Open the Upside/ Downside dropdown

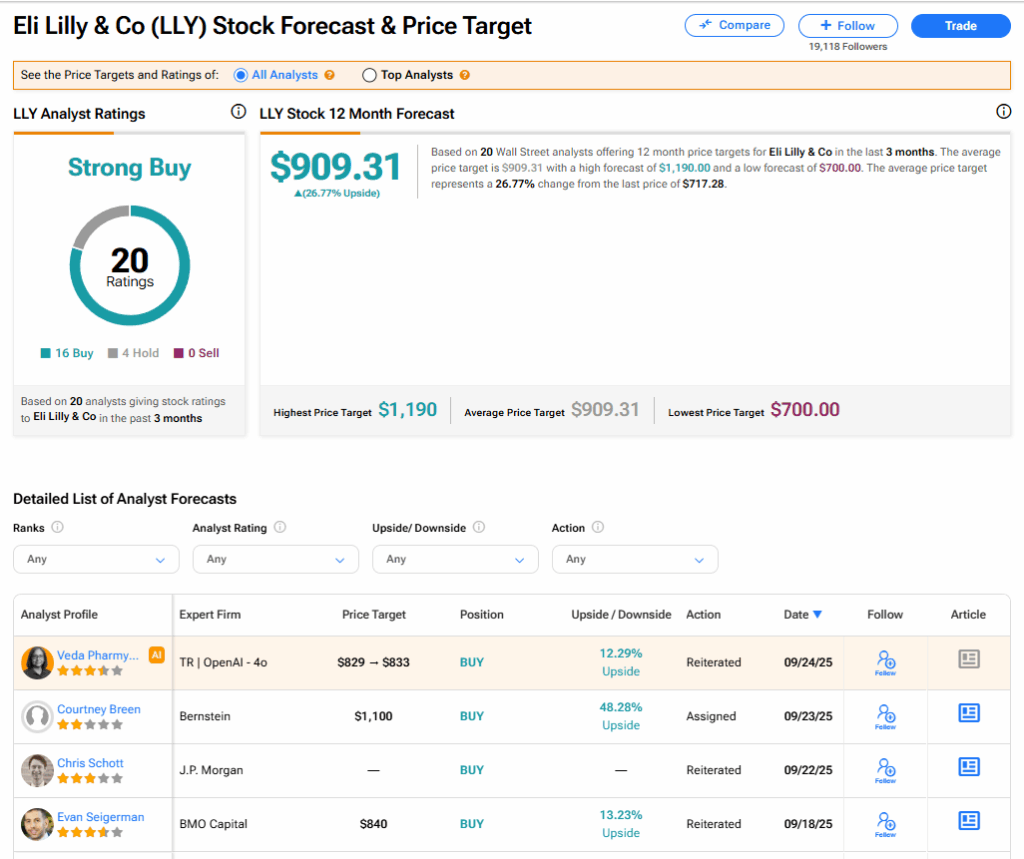(455, 560)
